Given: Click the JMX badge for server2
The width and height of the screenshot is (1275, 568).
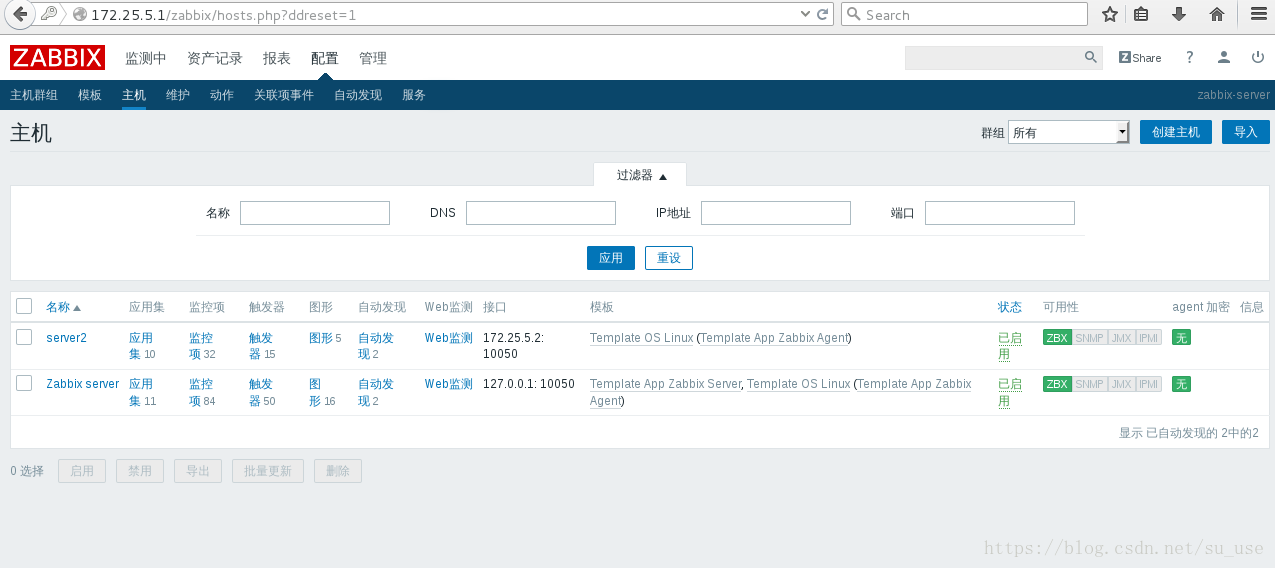Looking at the screenshot, I should (1122, 338).
